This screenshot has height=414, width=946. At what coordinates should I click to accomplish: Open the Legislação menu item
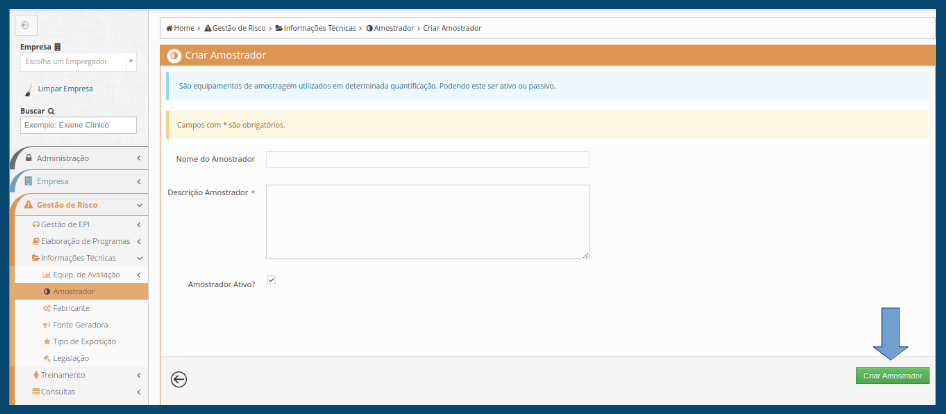71,358
